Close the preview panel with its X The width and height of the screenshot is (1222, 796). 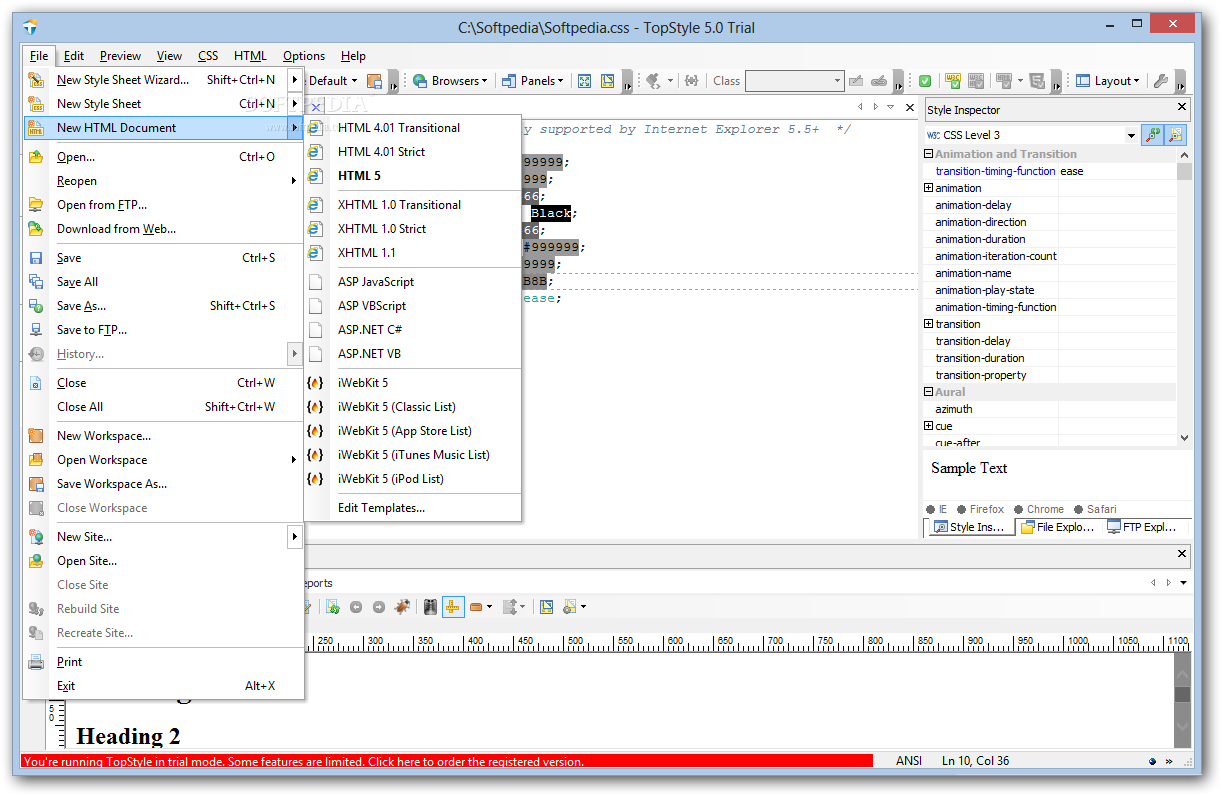click(1183, 553)
